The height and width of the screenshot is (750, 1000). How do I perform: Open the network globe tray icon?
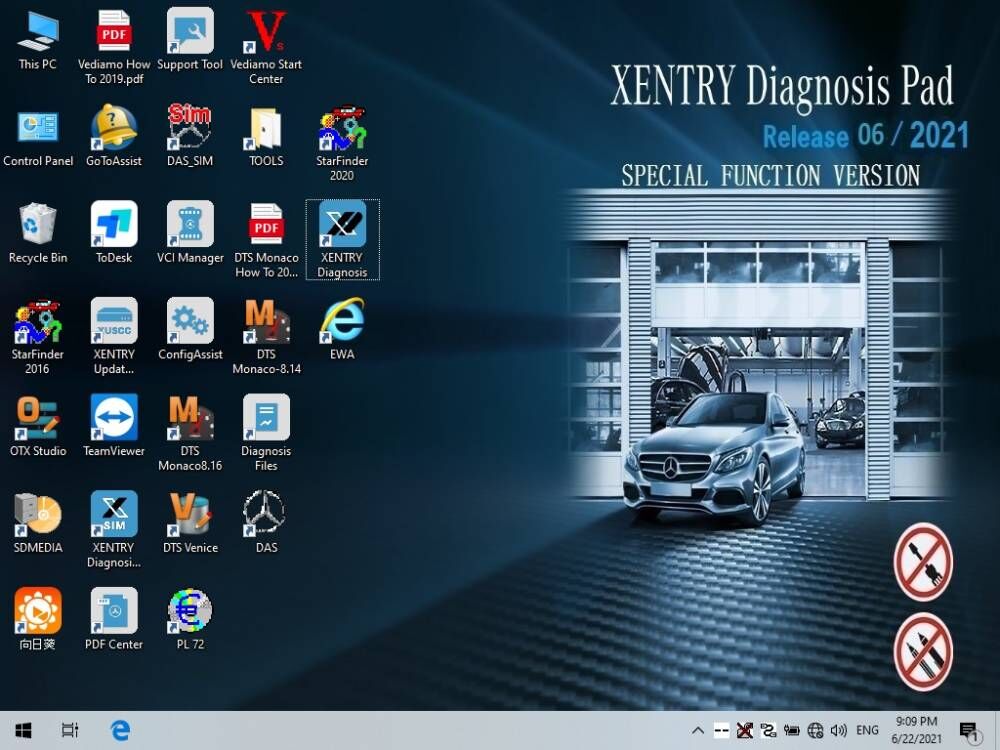pos(815,731)
